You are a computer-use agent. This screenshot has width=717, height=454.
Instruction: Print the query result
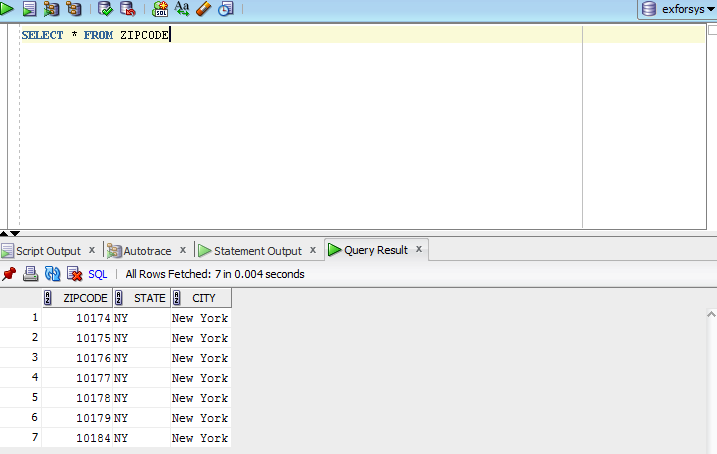point(30,274)
